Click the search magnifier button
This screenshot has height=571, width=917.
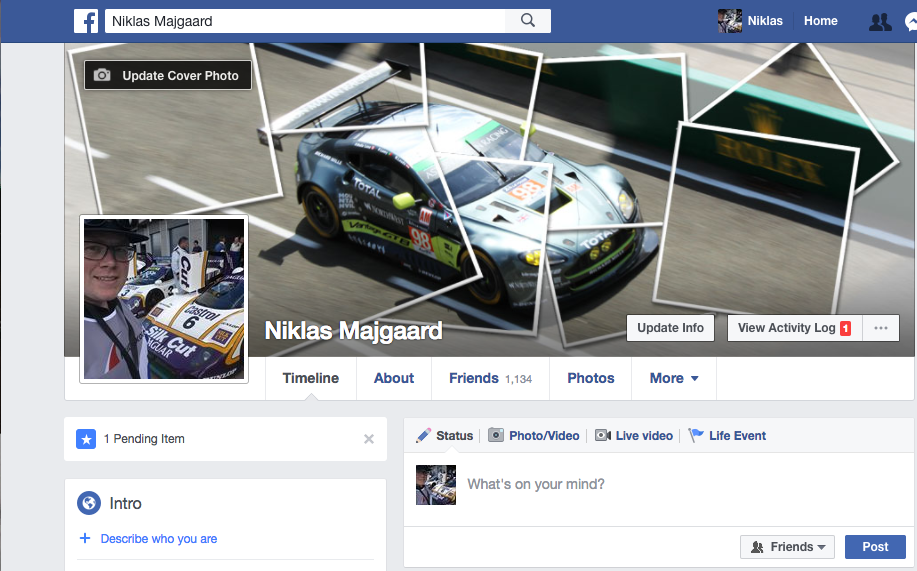pyautogui.click(x=527, y=21)
